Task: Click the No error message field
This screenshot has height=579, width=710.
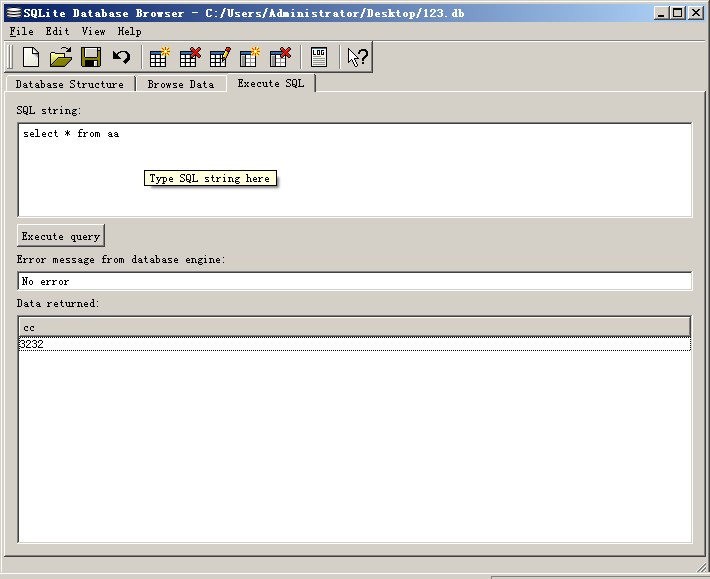Action: pyautogui.click(x=355, y=281)
